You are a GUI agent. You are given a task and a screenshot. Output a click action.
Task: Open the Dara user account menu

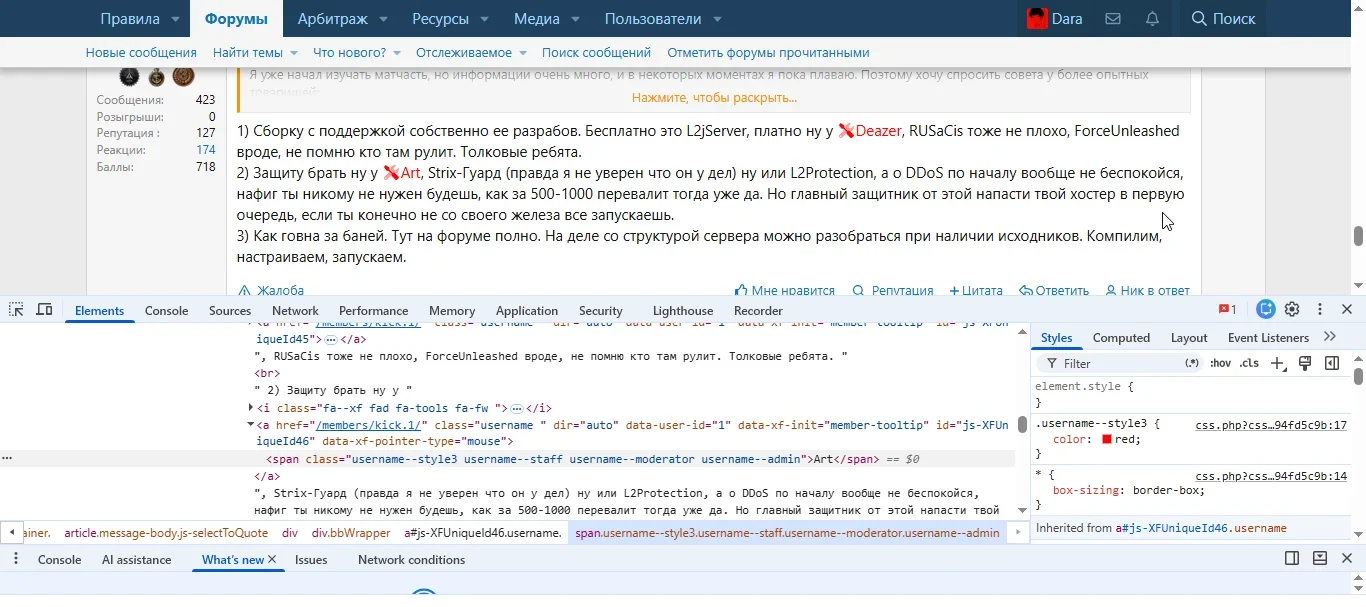click(1055, 18)
